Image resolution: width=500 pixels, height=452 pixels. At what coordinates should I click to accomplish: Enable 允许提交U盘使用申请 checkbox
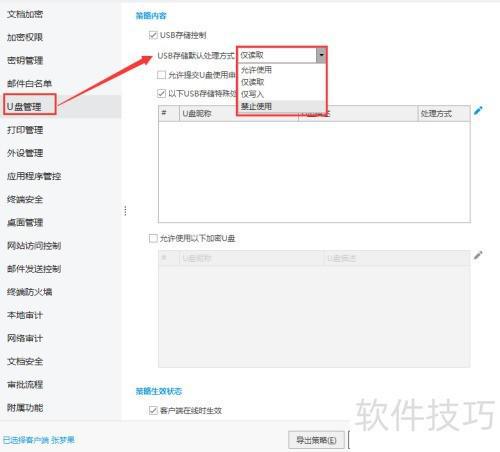tap(161, 75)
